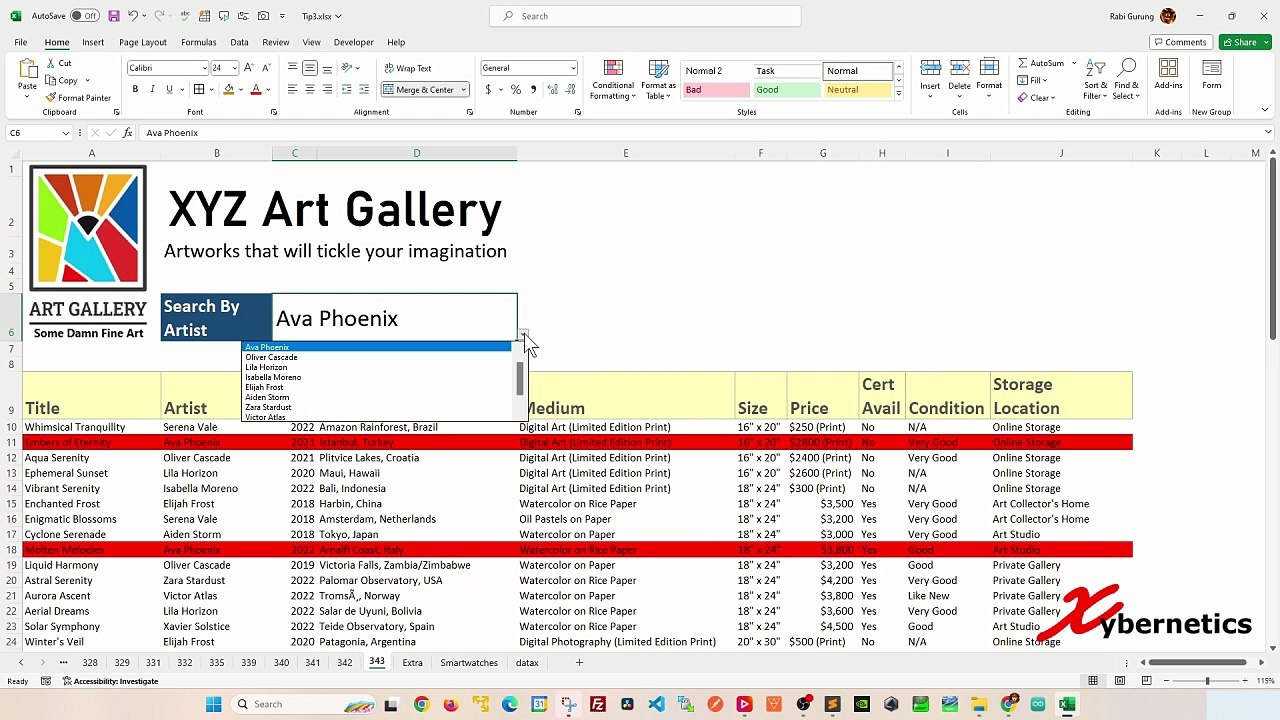Open the General number format dropdown
1280x720 pixels.
point(573,68)
